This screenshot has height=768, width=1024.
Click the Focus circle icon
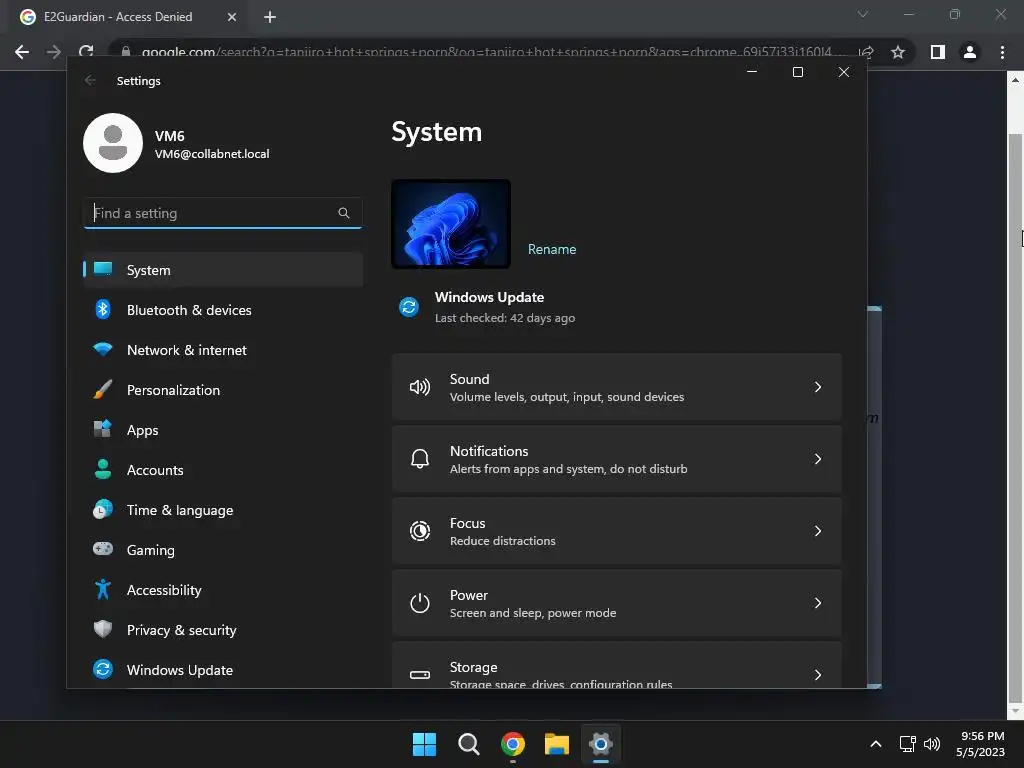click(x=420, y=531)
